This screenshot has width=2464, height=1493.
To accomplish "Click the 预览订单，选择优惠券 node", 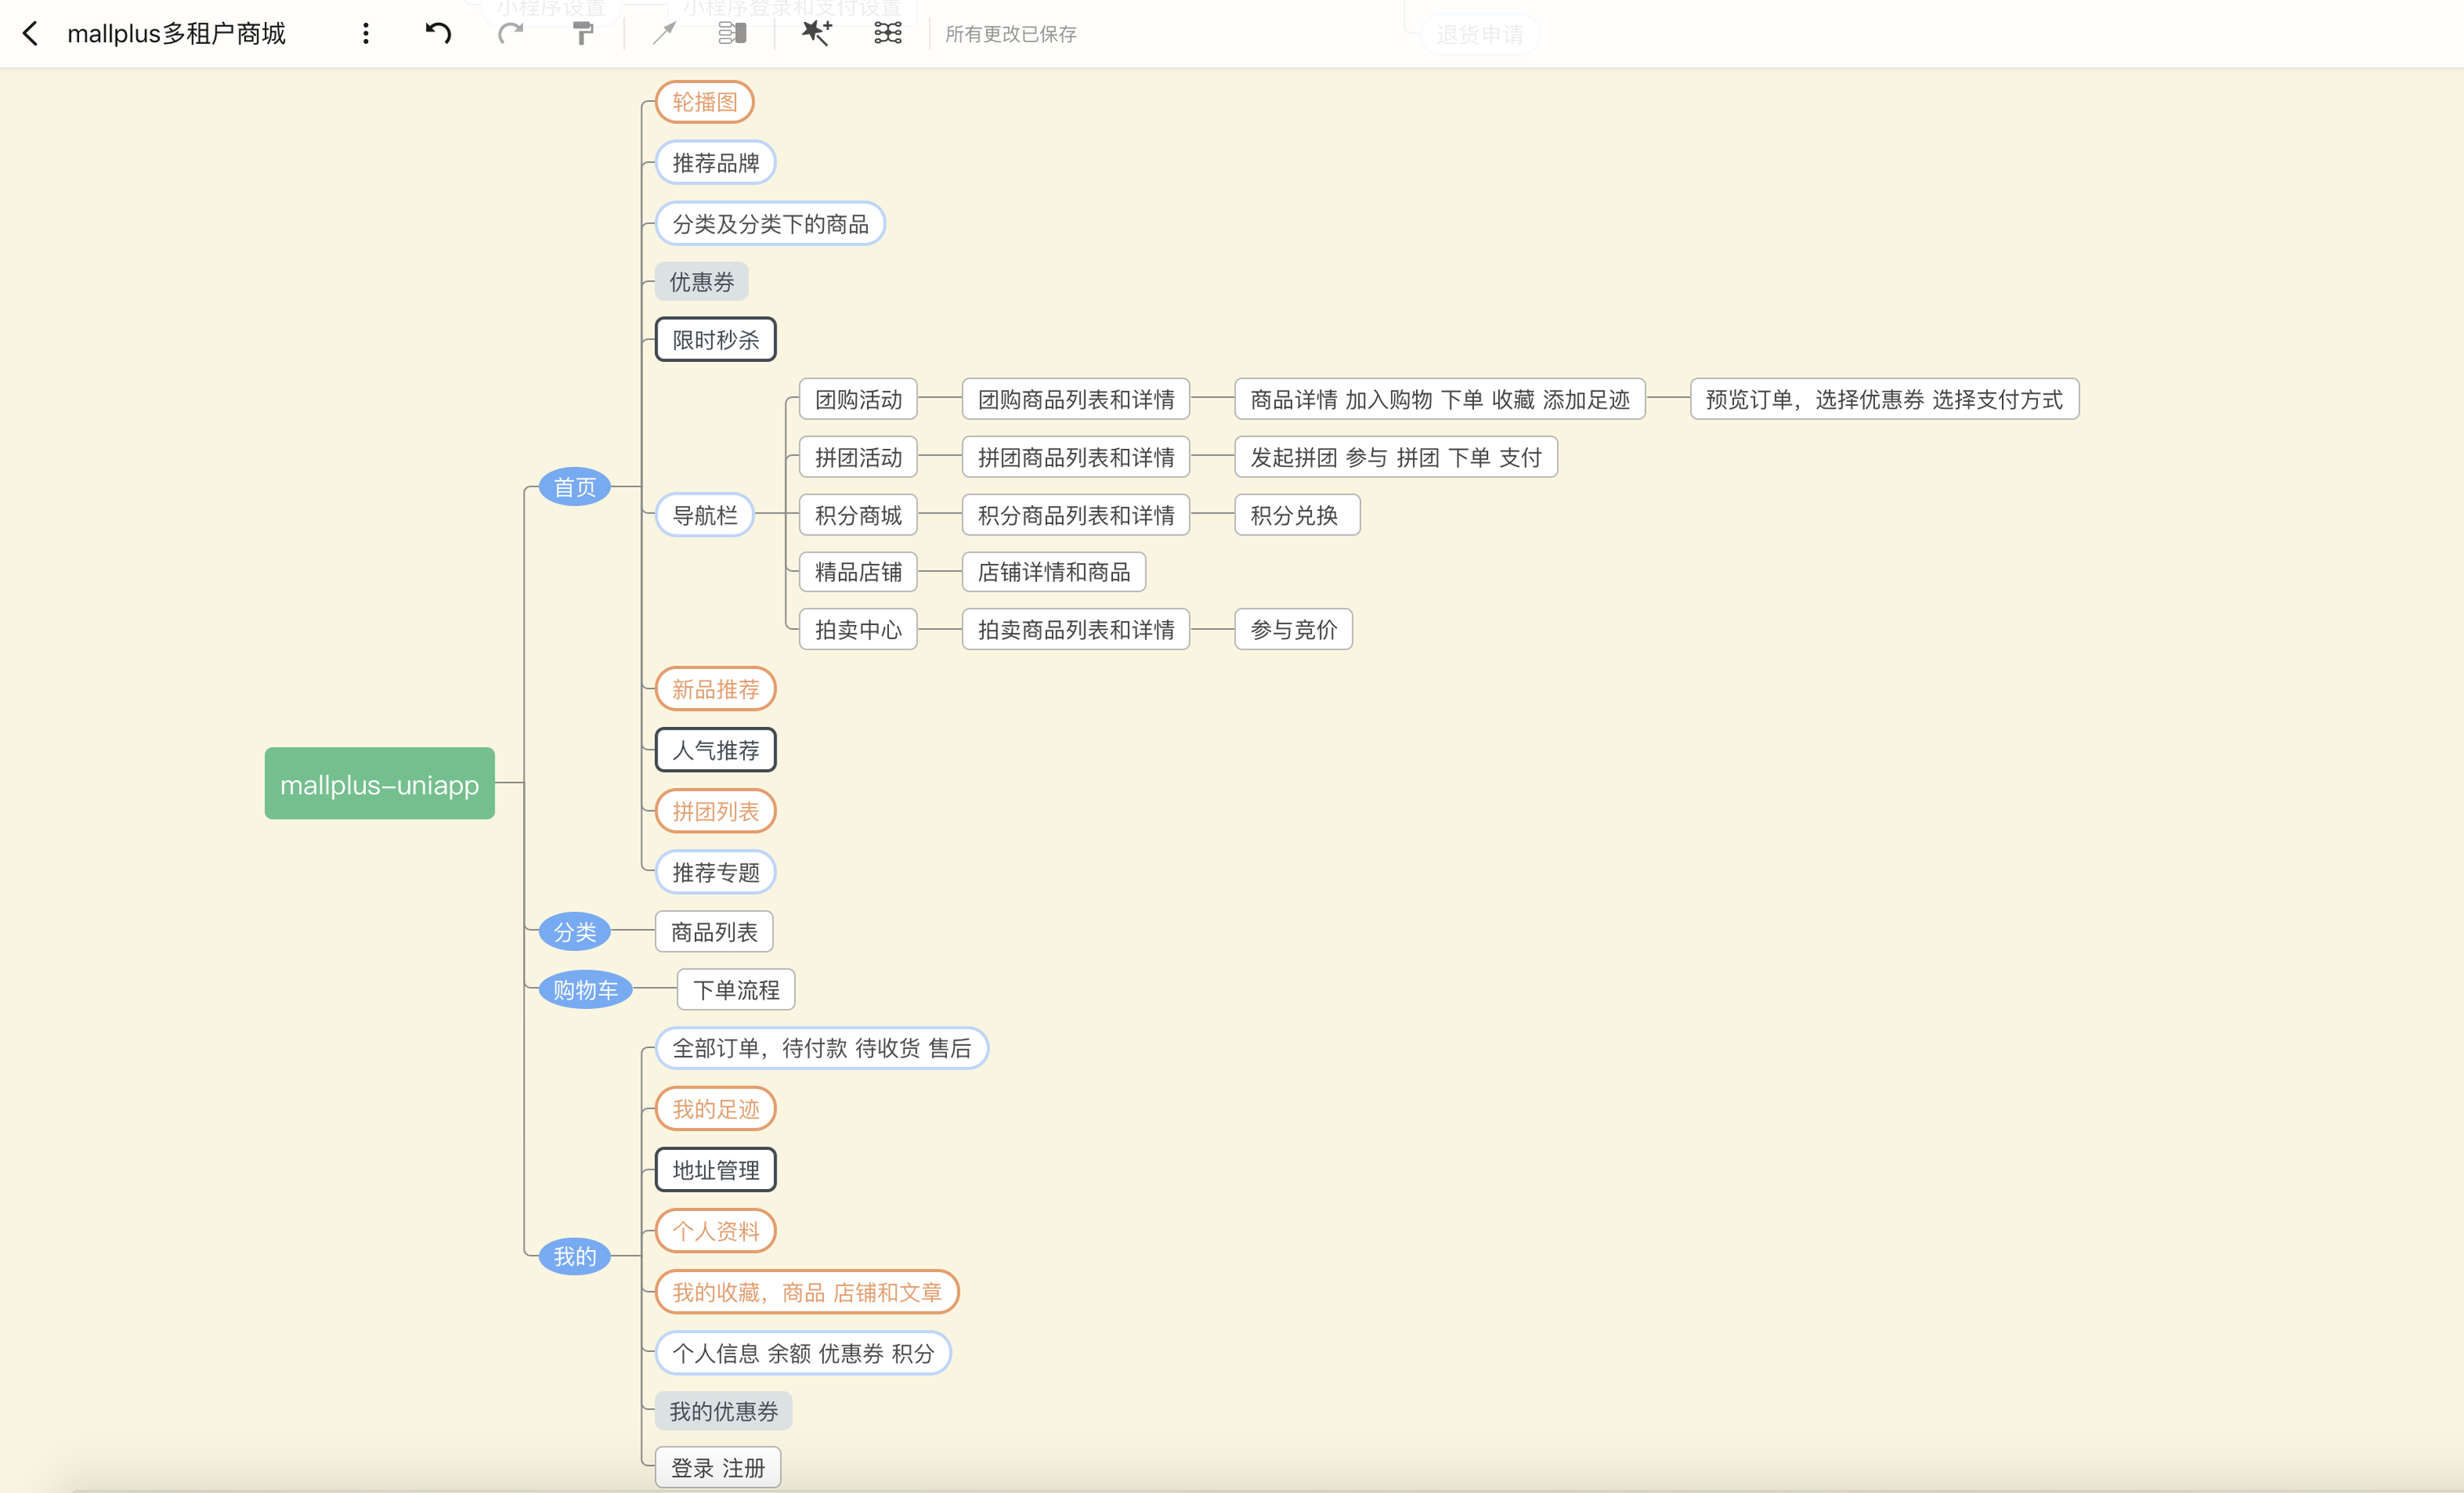I will click(x=1883, y=400).
